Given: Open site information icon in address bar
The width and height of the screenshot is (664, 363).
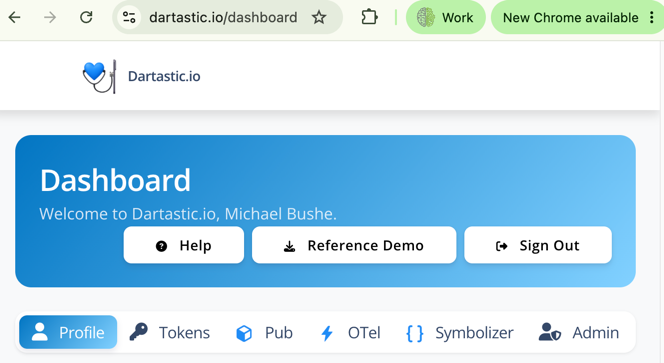Looking at the screenshot, I should tap(129, 17).
